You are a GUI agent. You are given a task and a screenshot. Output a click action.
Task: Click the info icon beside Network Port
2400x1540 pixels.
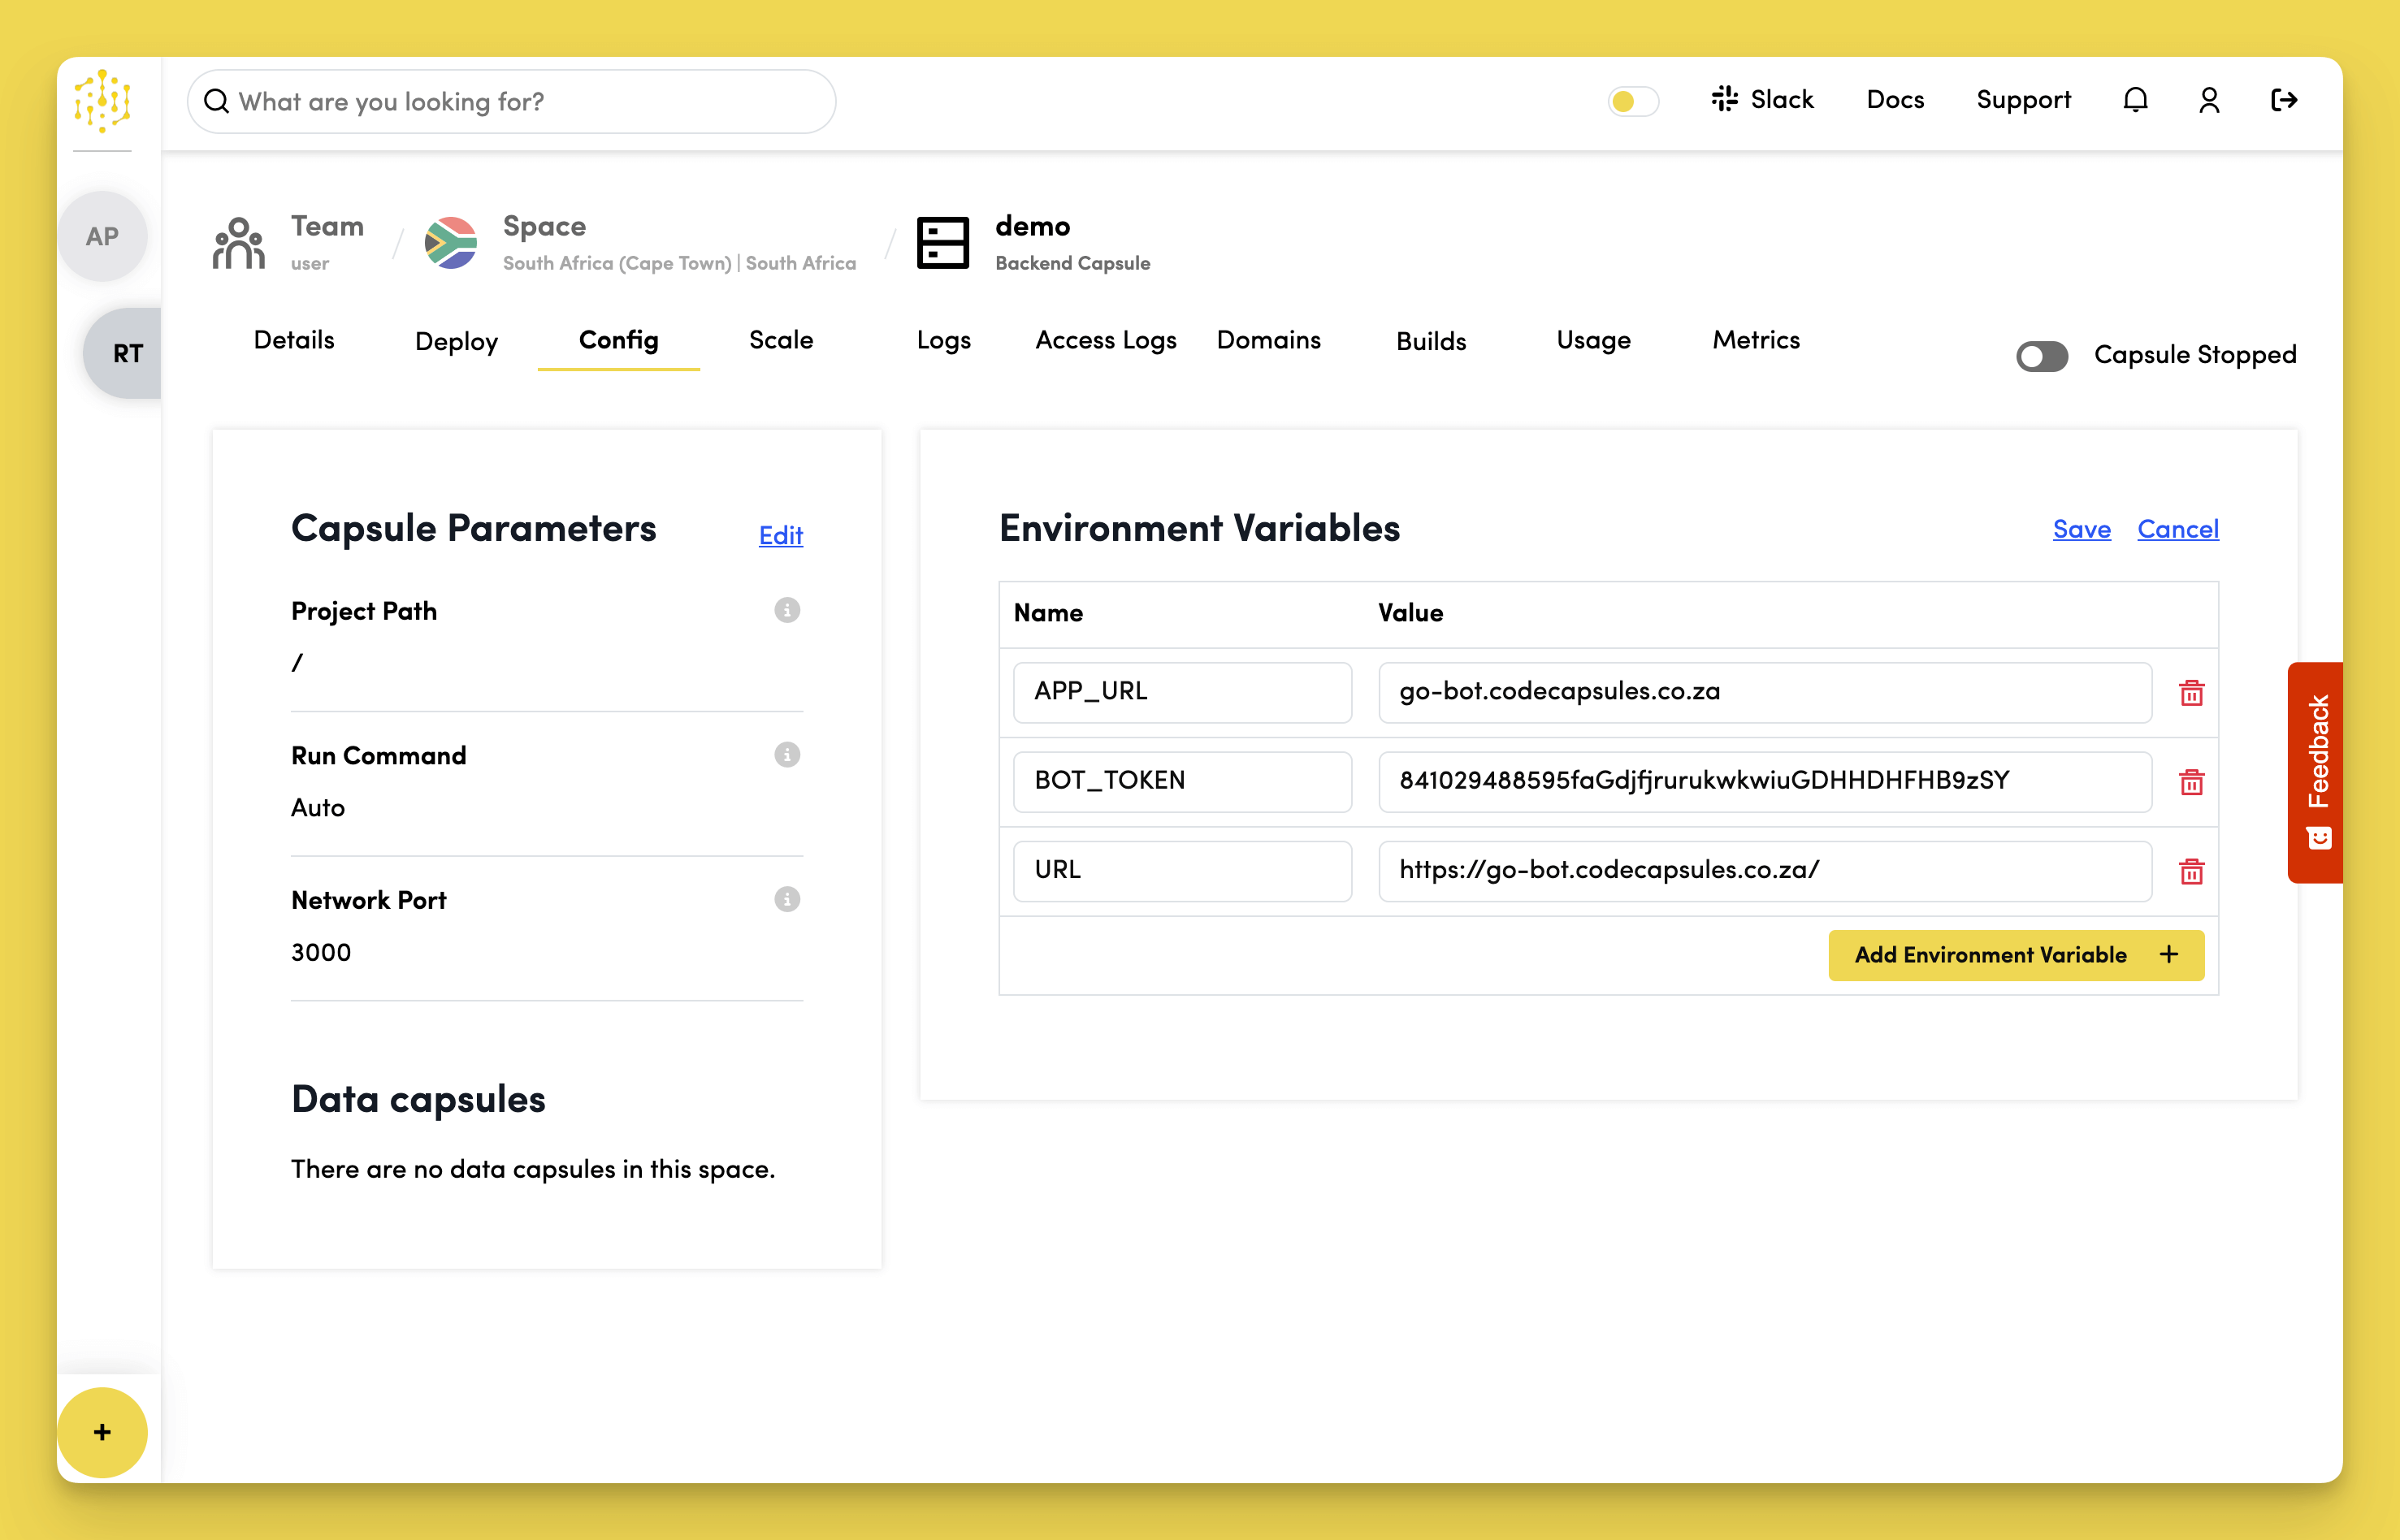[787, 899]
